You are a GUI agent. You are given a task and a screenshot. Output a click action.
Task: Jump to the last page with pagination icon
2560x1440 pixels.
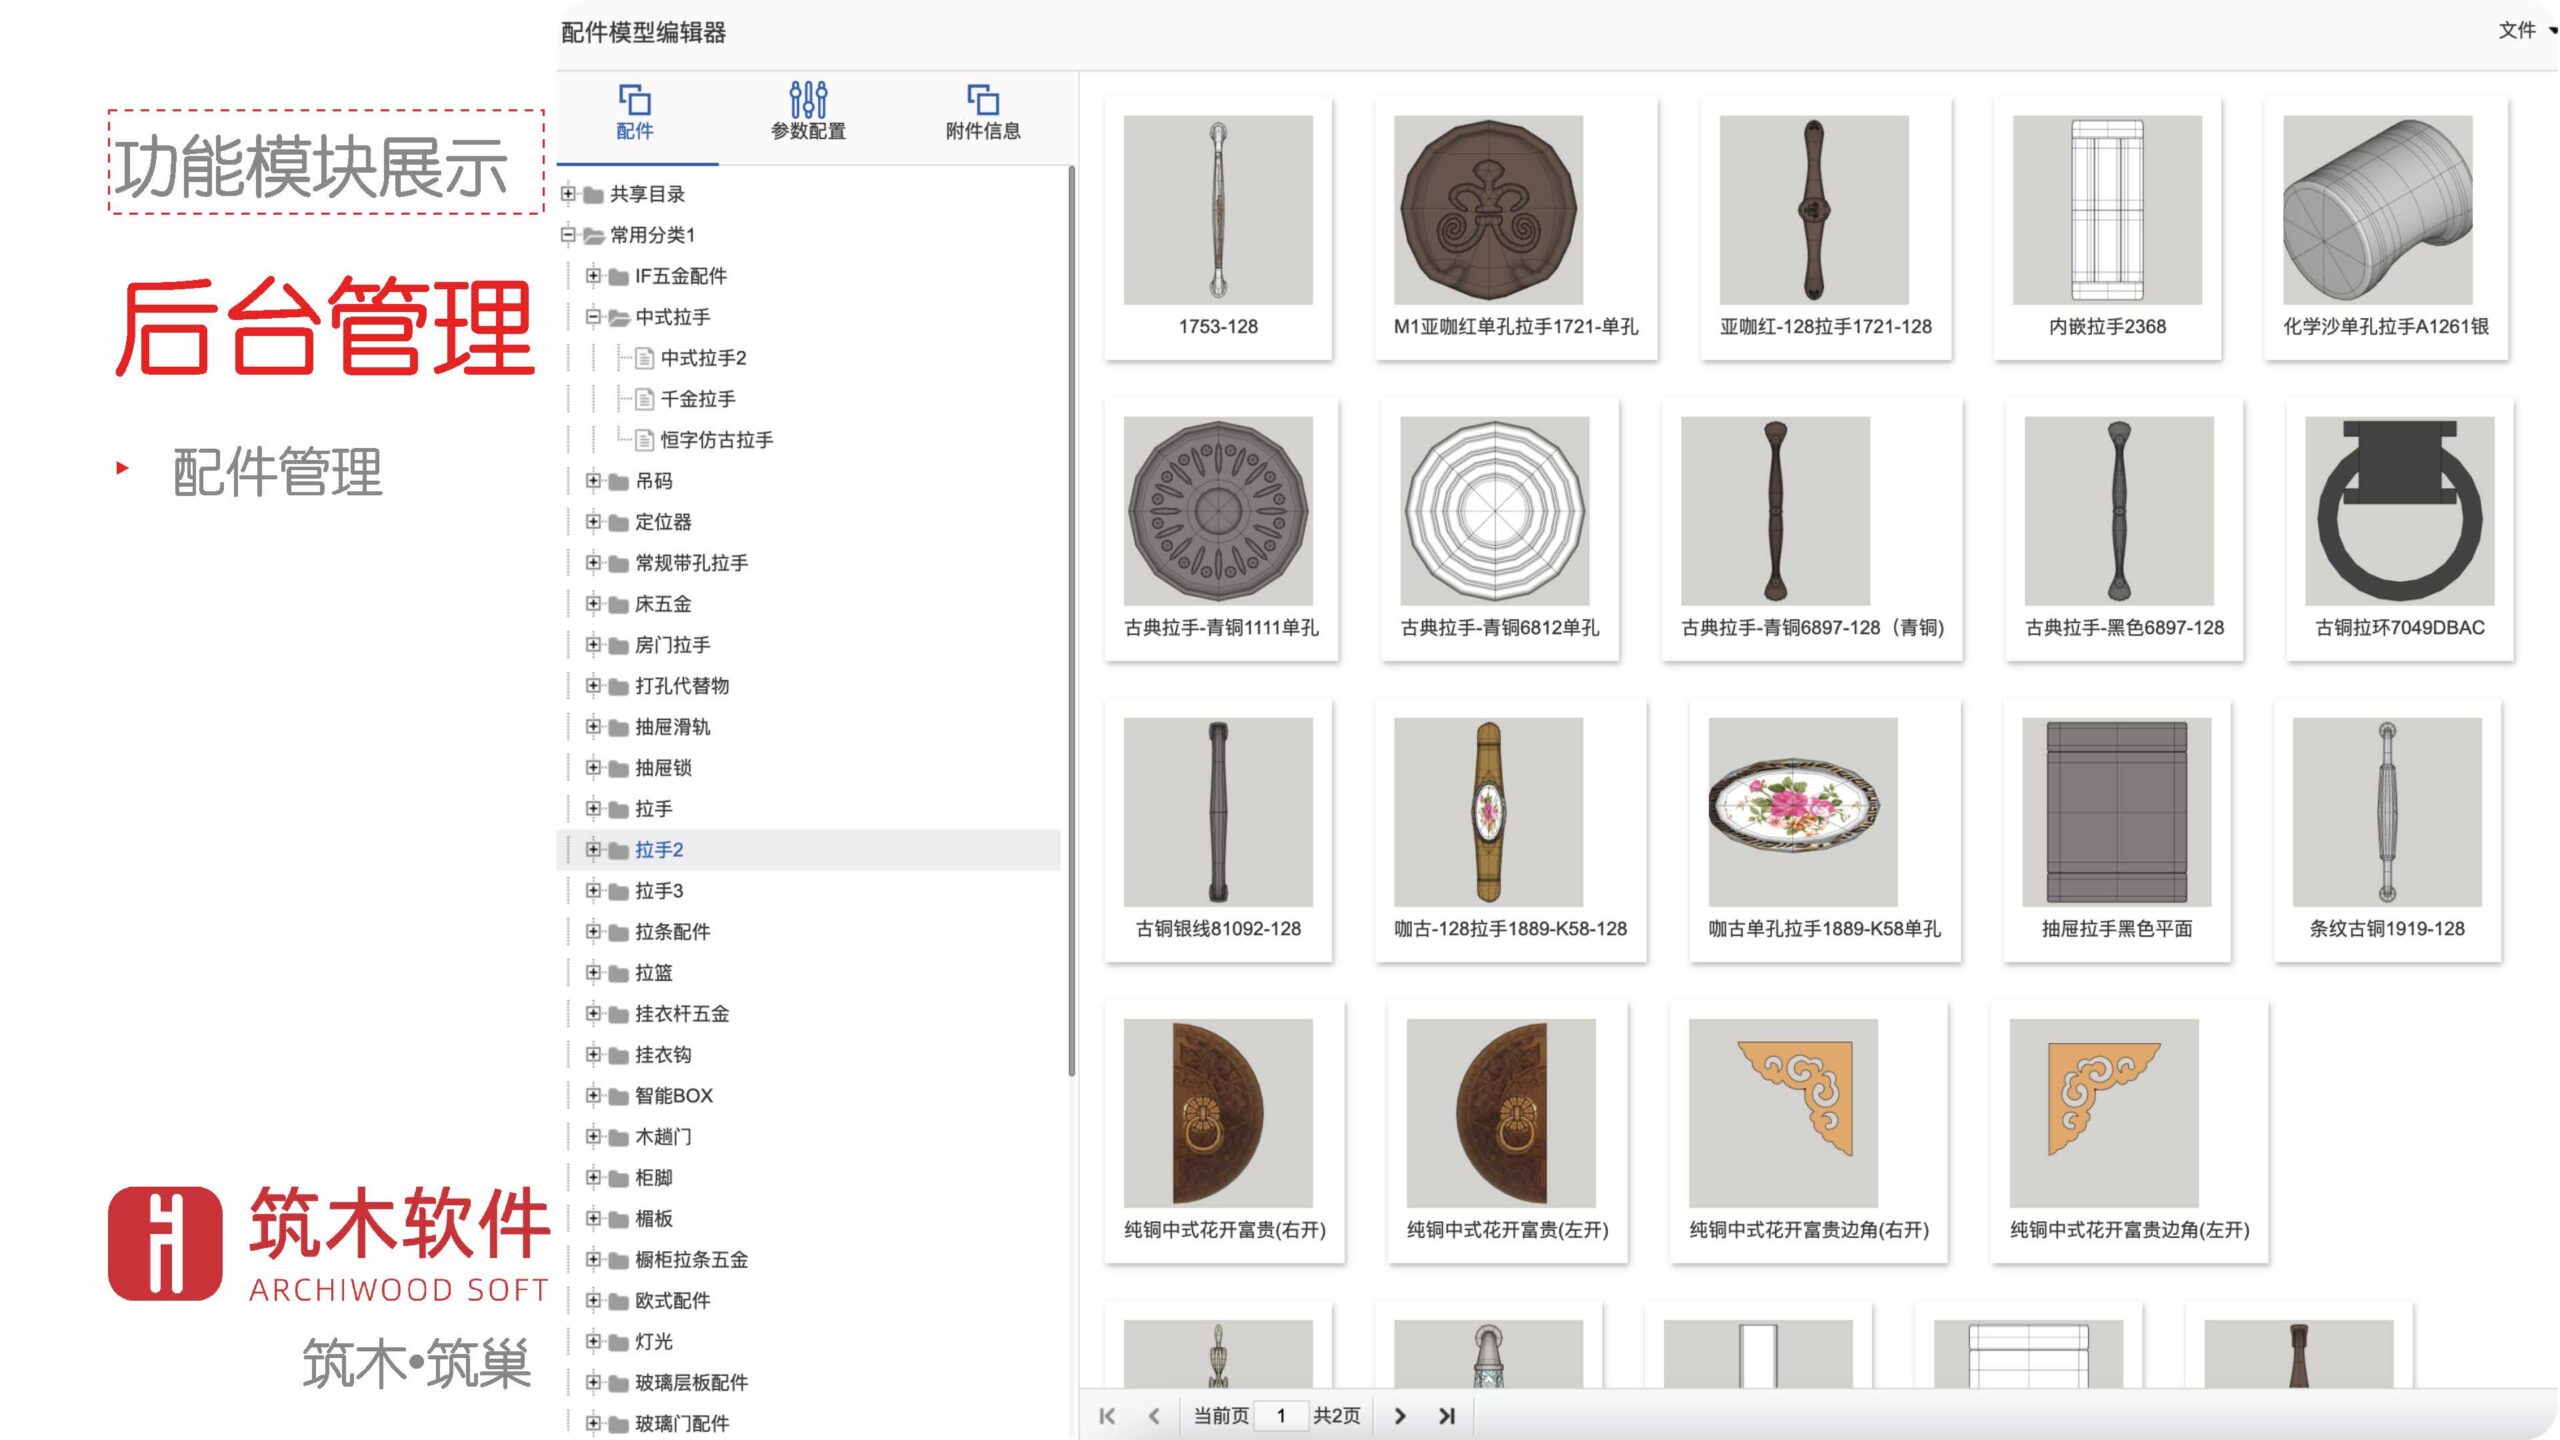pos(1446,1416)
